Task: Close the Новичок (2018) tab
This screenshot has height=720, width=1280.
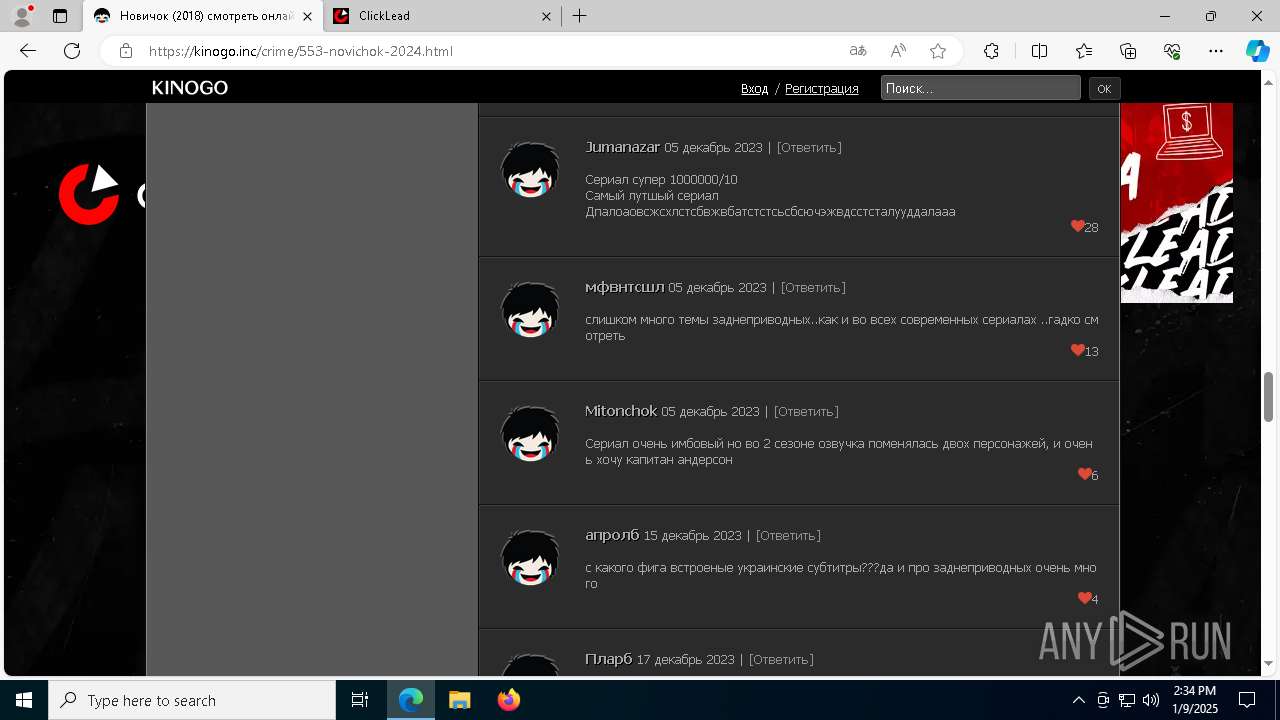Action: 306,16
